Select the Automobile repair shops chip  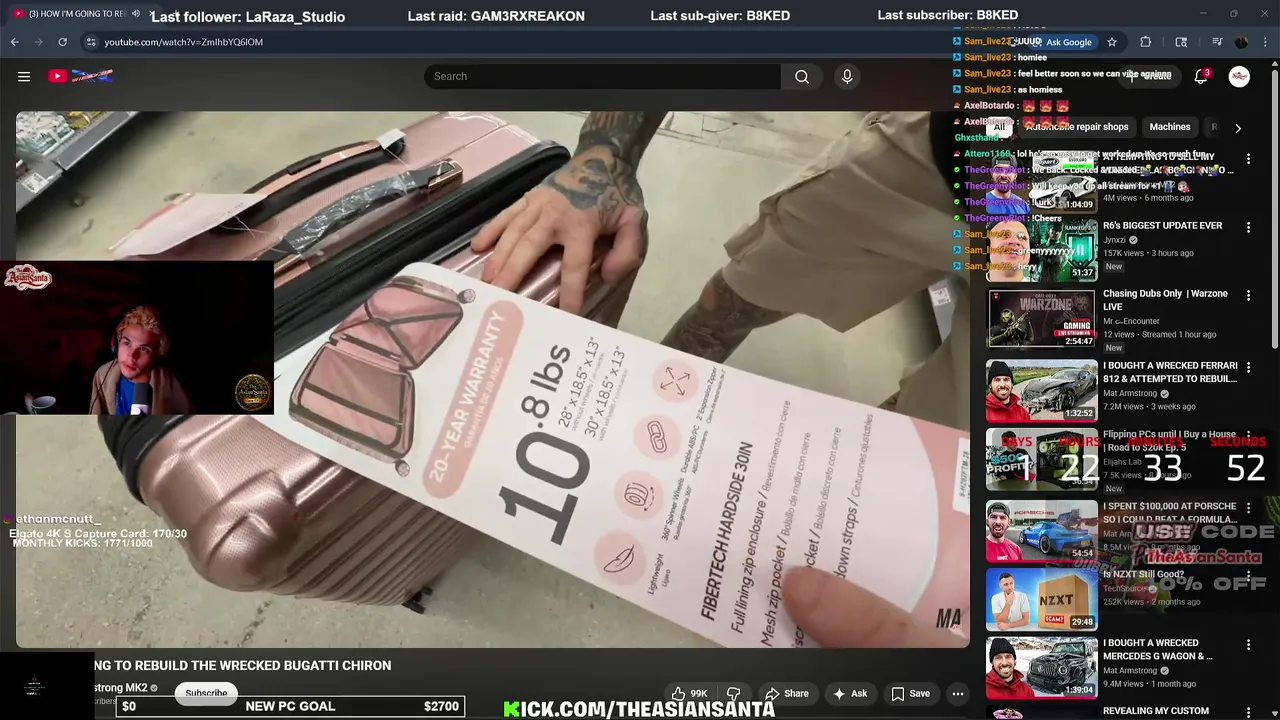pyautogui.click(x=1076, y=127)
